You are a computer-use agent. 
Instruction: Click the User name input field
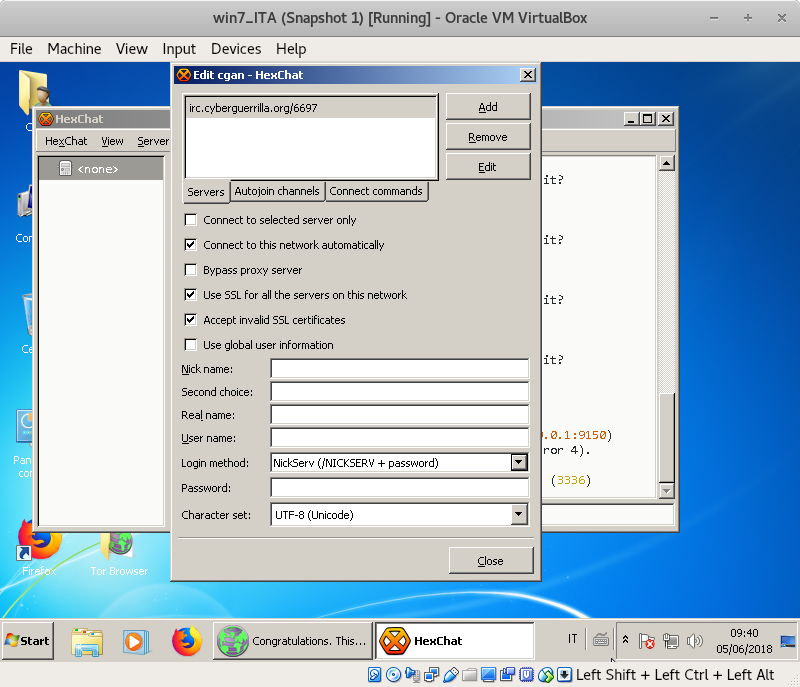pyautogui.click(x=399, y=438)
